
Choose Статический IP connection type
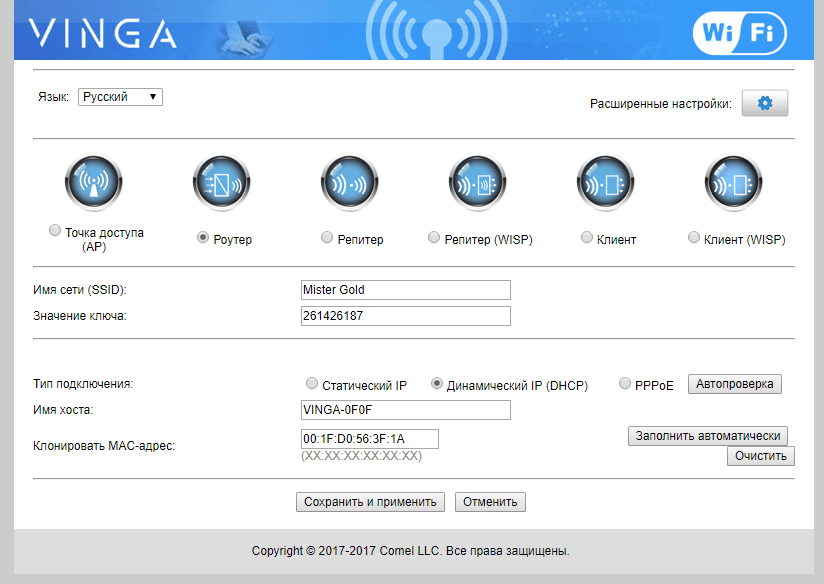click(312, 384)
